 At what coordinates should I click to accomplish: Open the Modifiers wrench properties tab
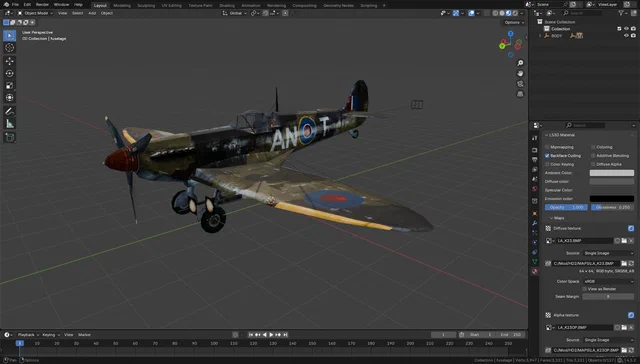coord(535,223)
